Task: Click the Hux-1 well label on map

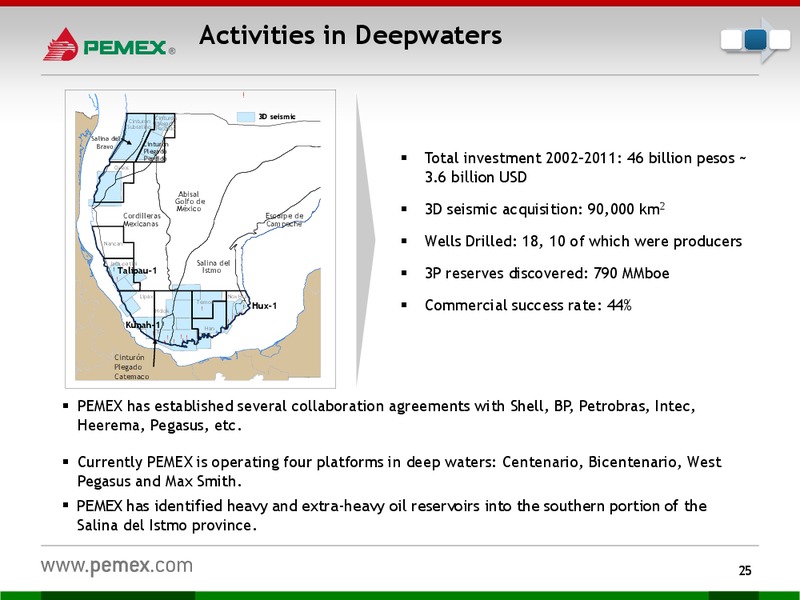Action: coord(264,306)
